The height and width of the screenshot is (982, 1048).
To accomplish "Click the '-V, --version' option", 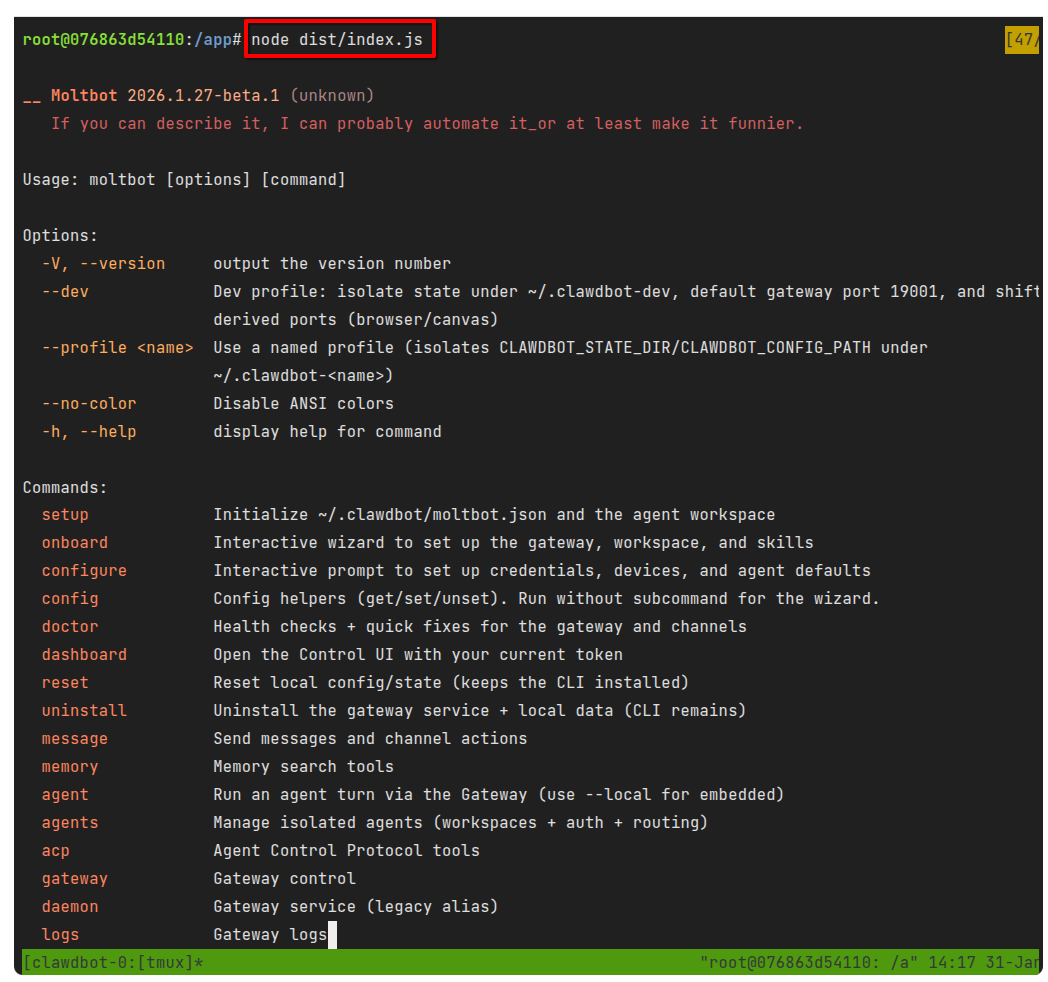I will pyautogui.click(x=104, y=264).
